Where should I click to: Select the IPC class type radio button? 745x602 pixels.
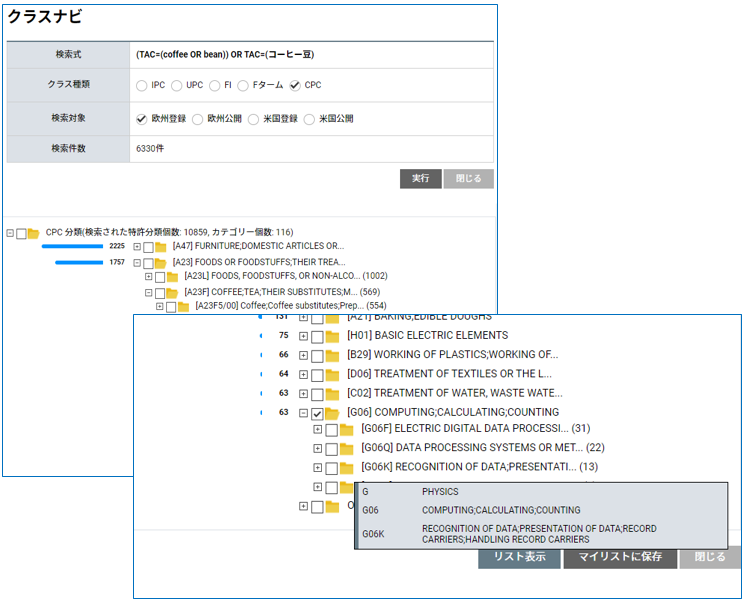pos(142,86)
